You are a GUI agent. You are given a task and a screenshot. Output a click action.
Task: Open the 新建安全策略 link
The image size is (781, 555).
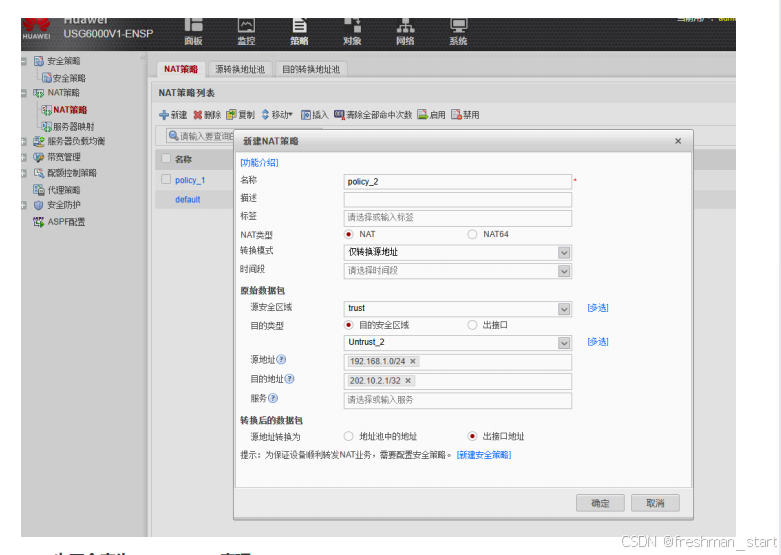(484, 455)
